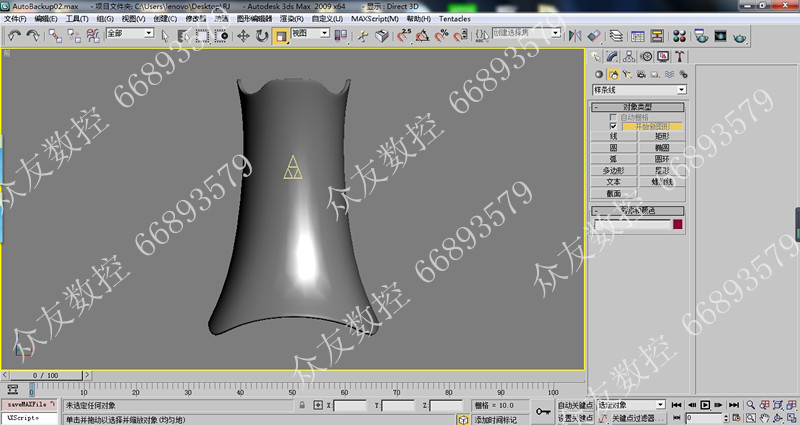
Task: Uncheck the Start New Shape checkbox
Action: click(613, 126)
